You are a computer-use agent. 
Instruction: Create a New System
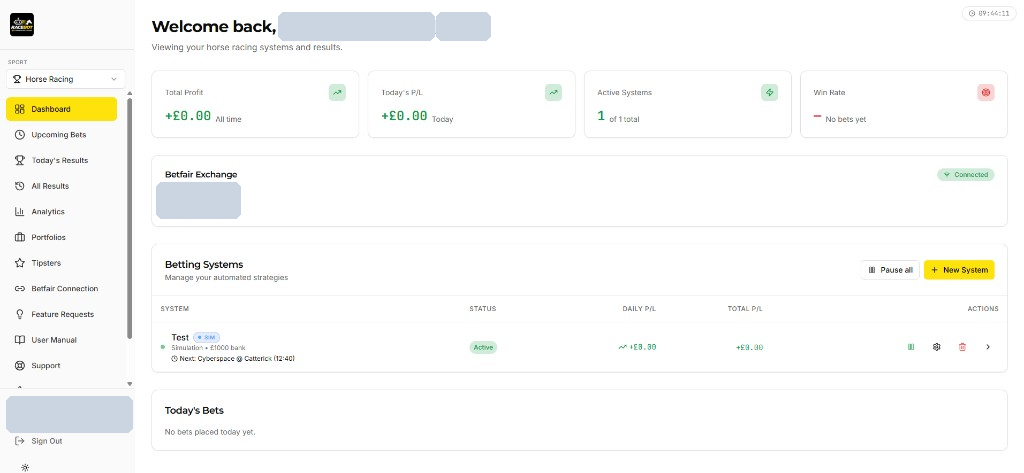[x=959, y=270]
